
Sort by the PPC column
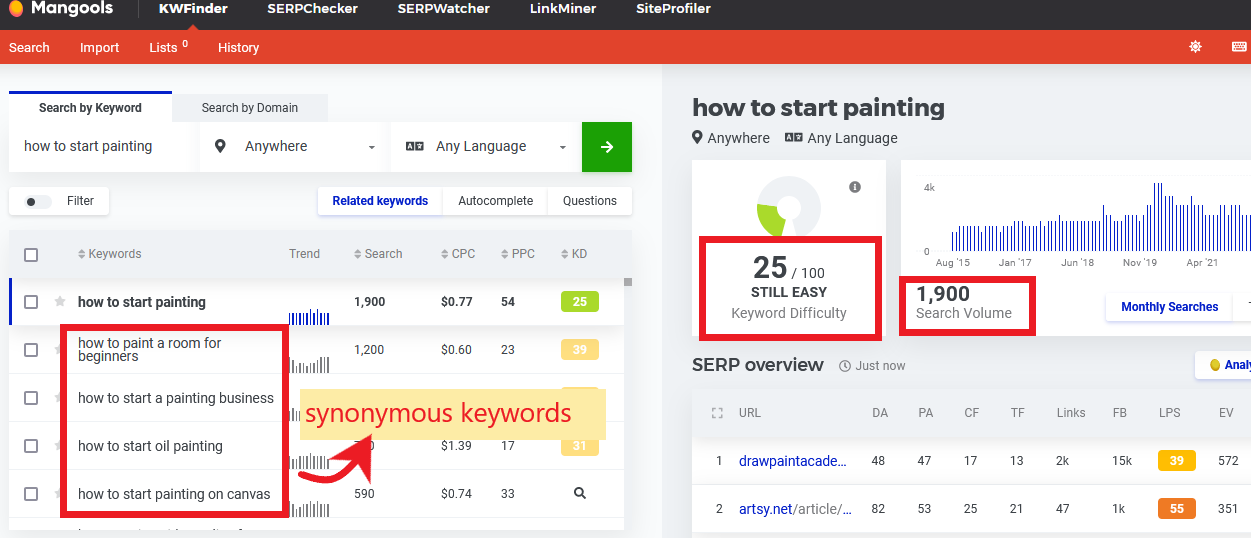tap(517, 254)
